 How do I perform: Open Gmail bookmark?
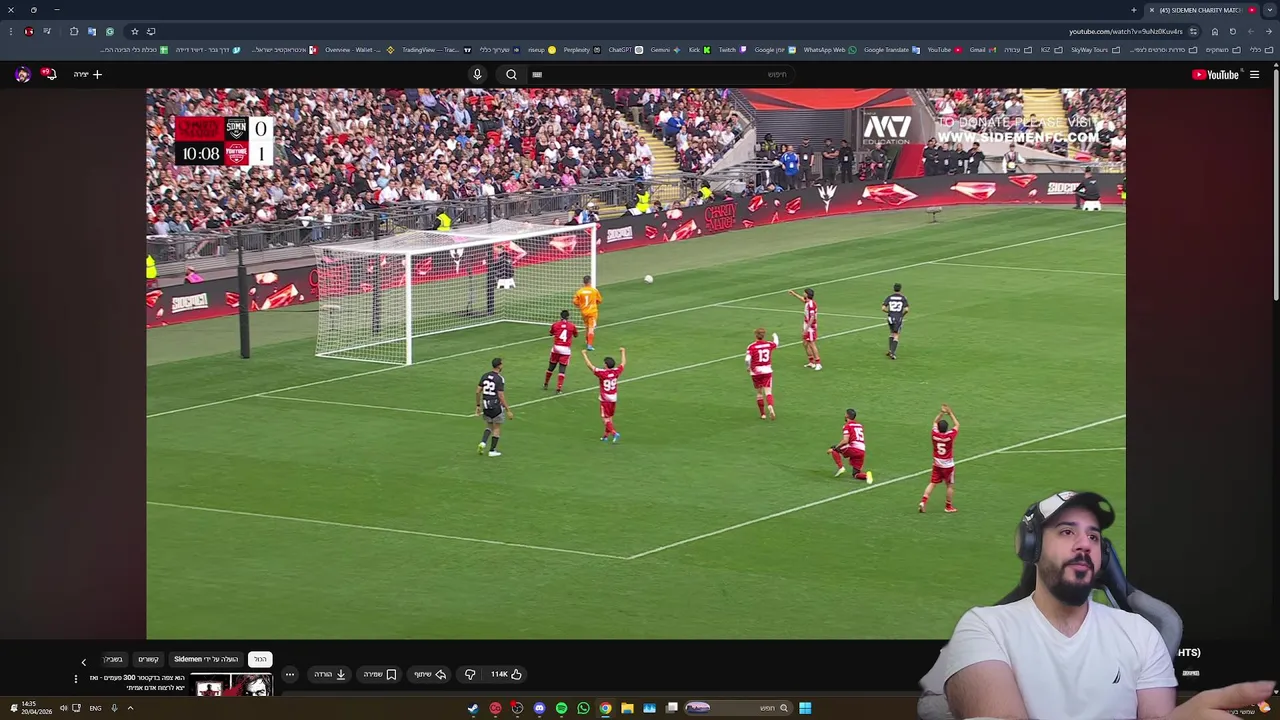(982, 49)
